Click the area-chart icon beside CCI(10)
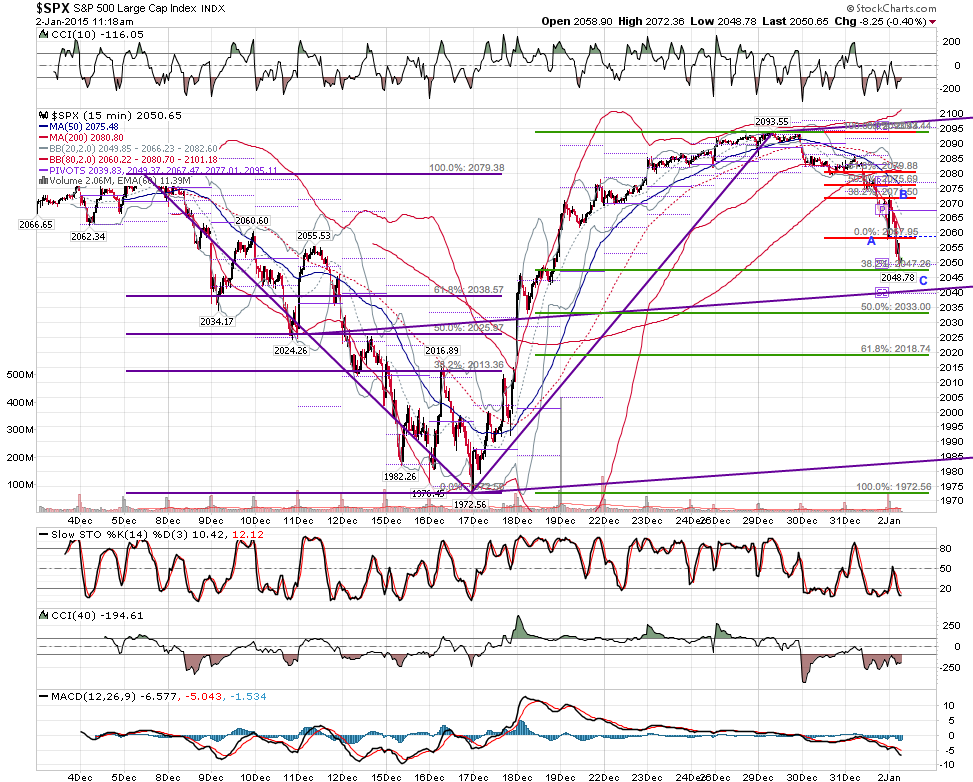 (x=43, y=35)
